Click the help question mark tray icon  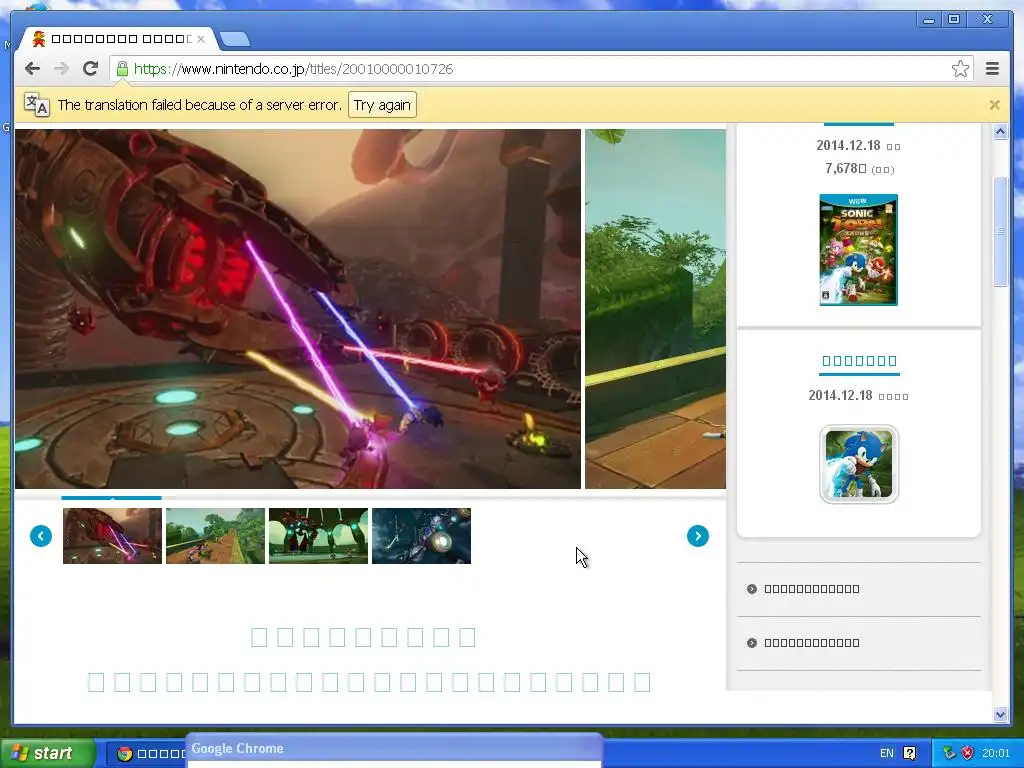(x=909, y=753)
